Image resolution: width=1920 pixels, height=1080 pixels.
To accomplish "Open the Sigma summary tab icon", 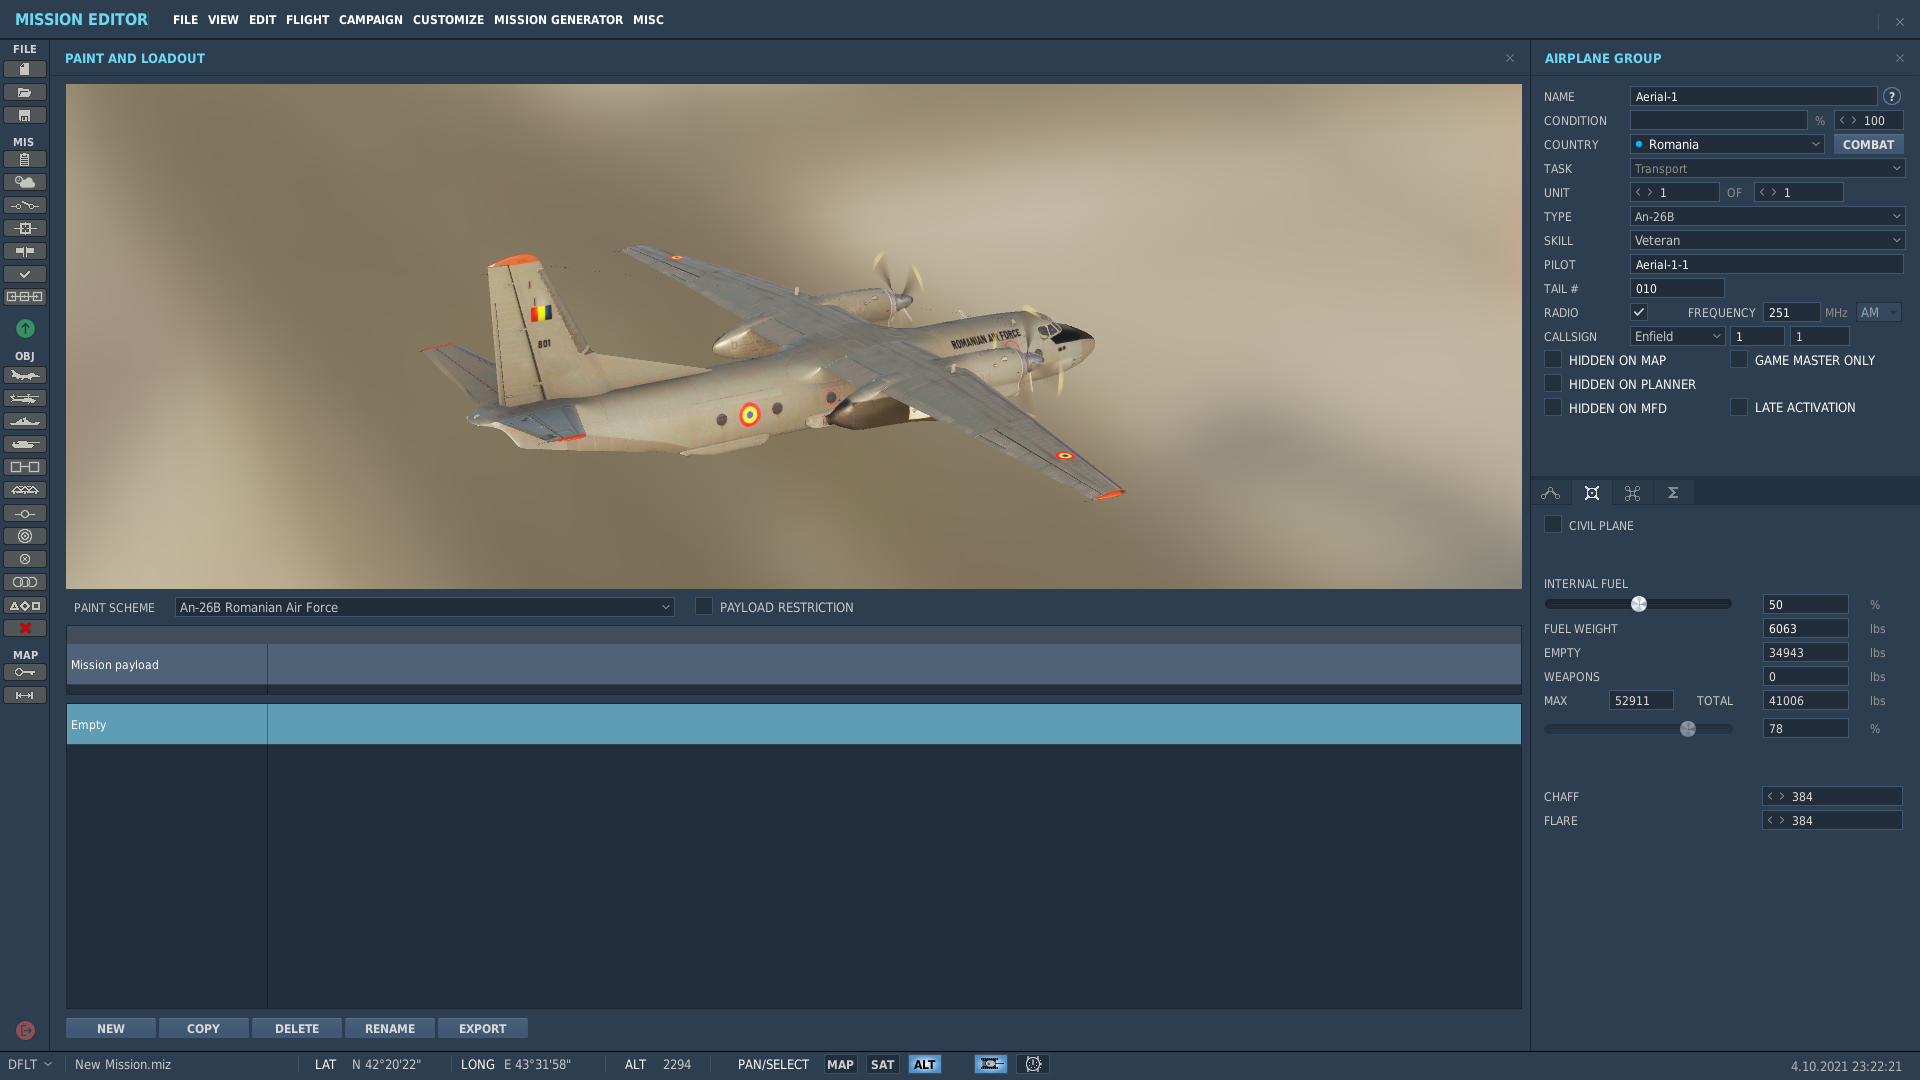I will [1672, 493].
